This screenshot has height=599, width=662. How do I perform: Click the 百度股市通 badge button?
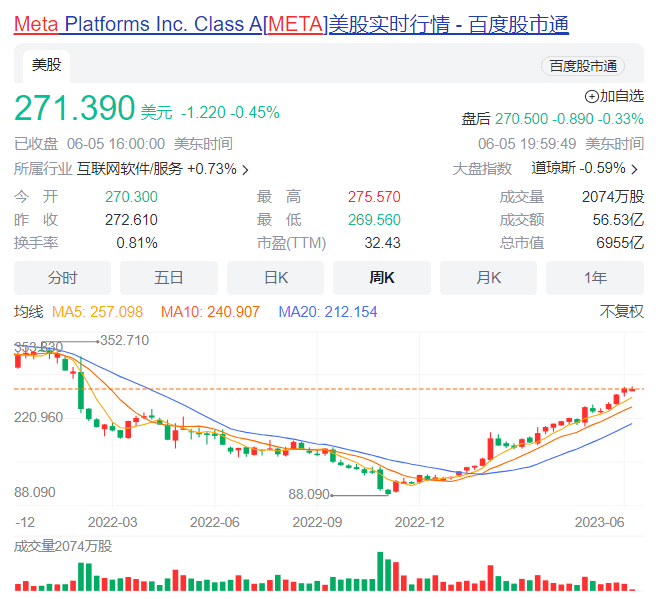tap(583, 66)
